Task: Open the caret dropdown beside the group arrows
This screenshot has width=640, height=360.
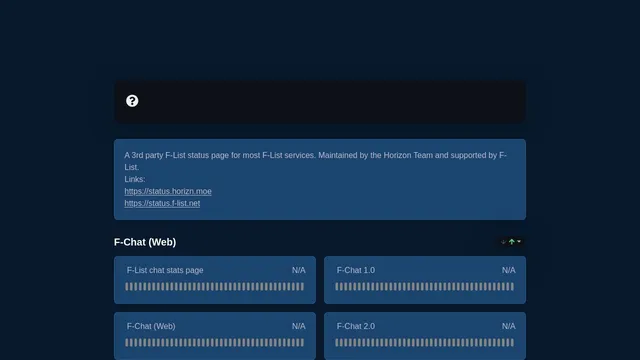Action: 519,242
